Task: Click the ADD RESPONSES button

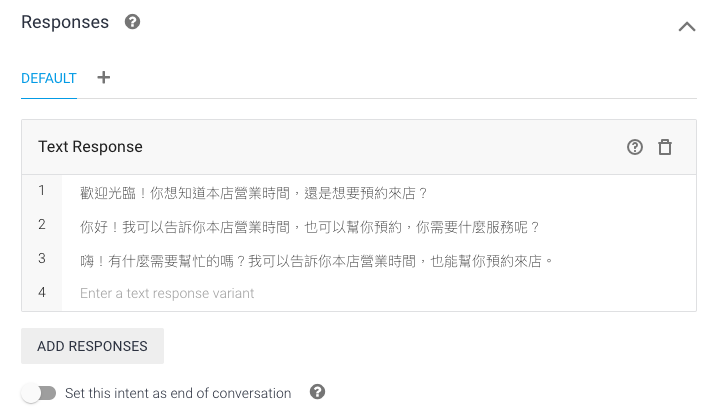Action: (92, 346)
